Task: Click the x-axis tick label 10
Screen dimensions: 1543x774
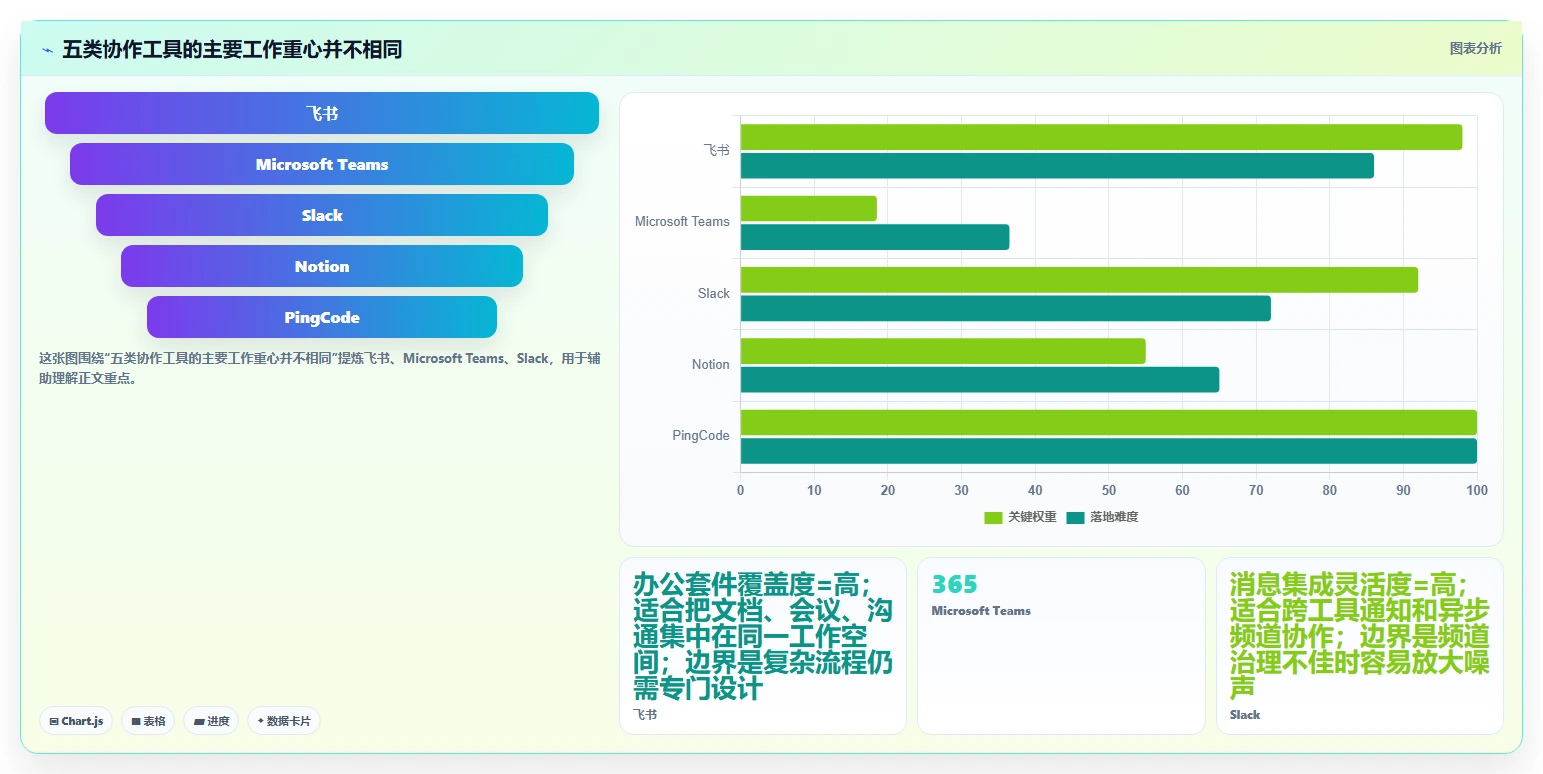Action: click(814, 490)
